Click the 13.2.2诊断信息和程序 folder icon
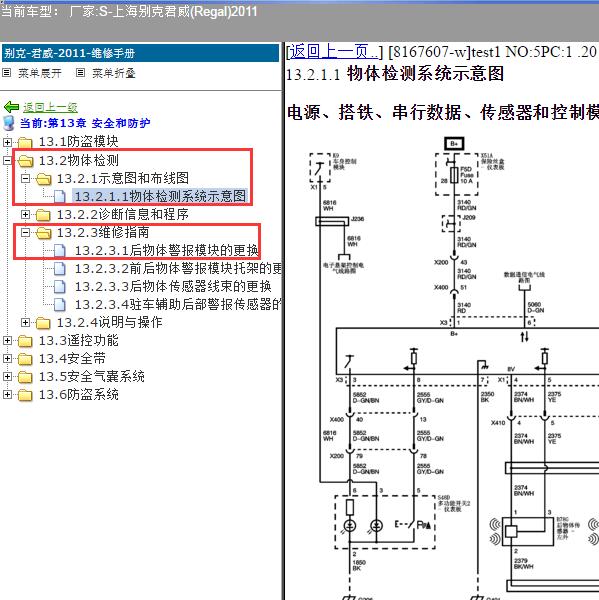Screen dimensions: 599x600 pyautogui.click(x=43, y=215)
